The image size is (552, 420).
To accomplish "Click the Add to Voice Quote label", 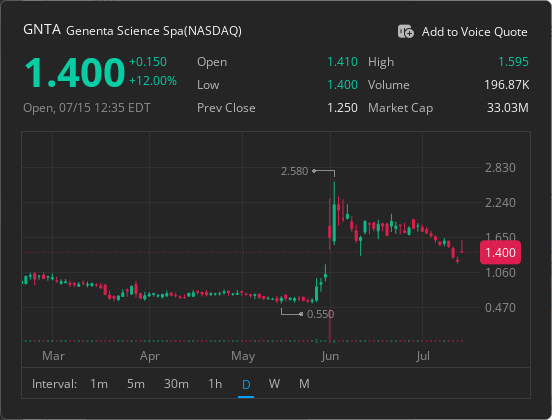I will pos(475,32).
